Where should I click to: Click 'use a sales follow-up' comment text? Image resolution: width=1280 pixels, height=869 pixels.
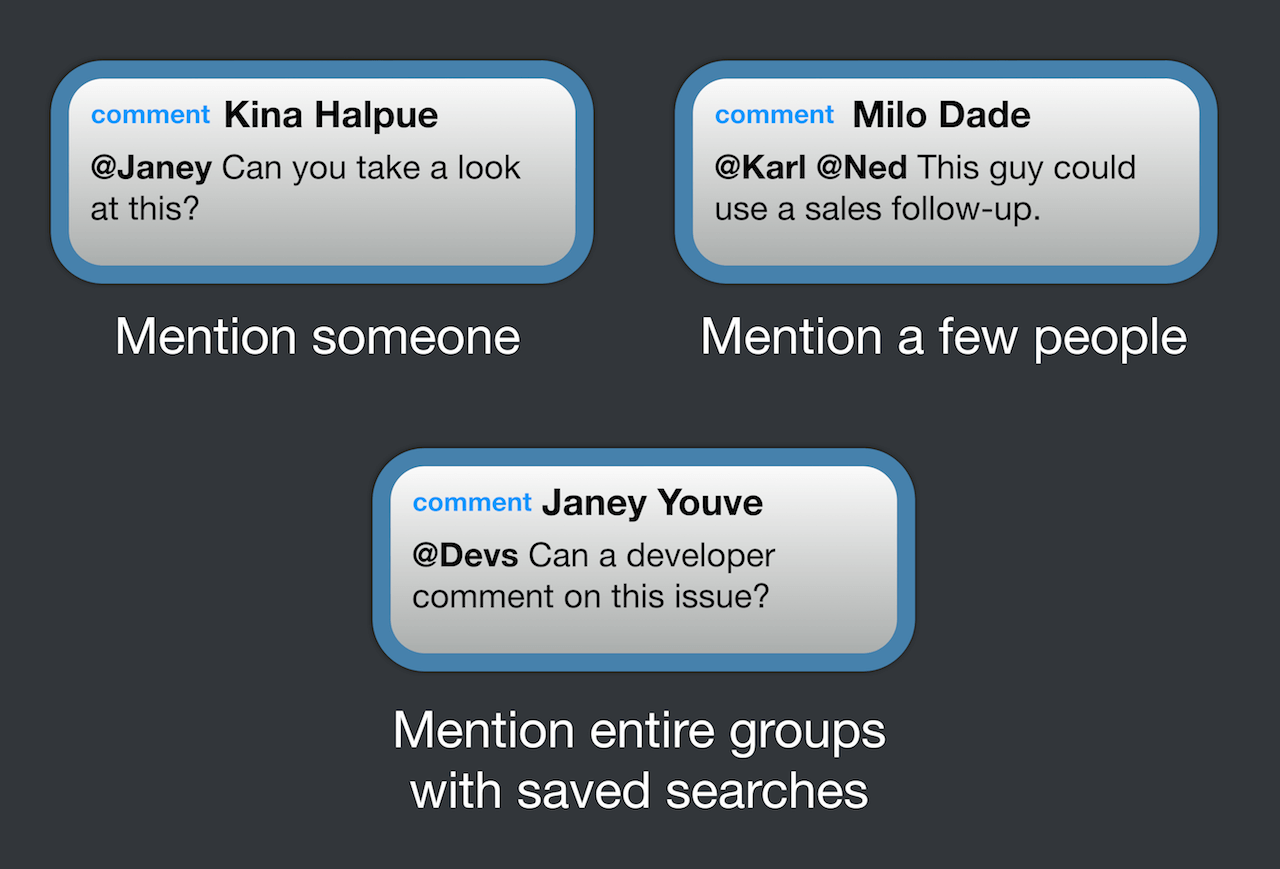click(878, 211)
